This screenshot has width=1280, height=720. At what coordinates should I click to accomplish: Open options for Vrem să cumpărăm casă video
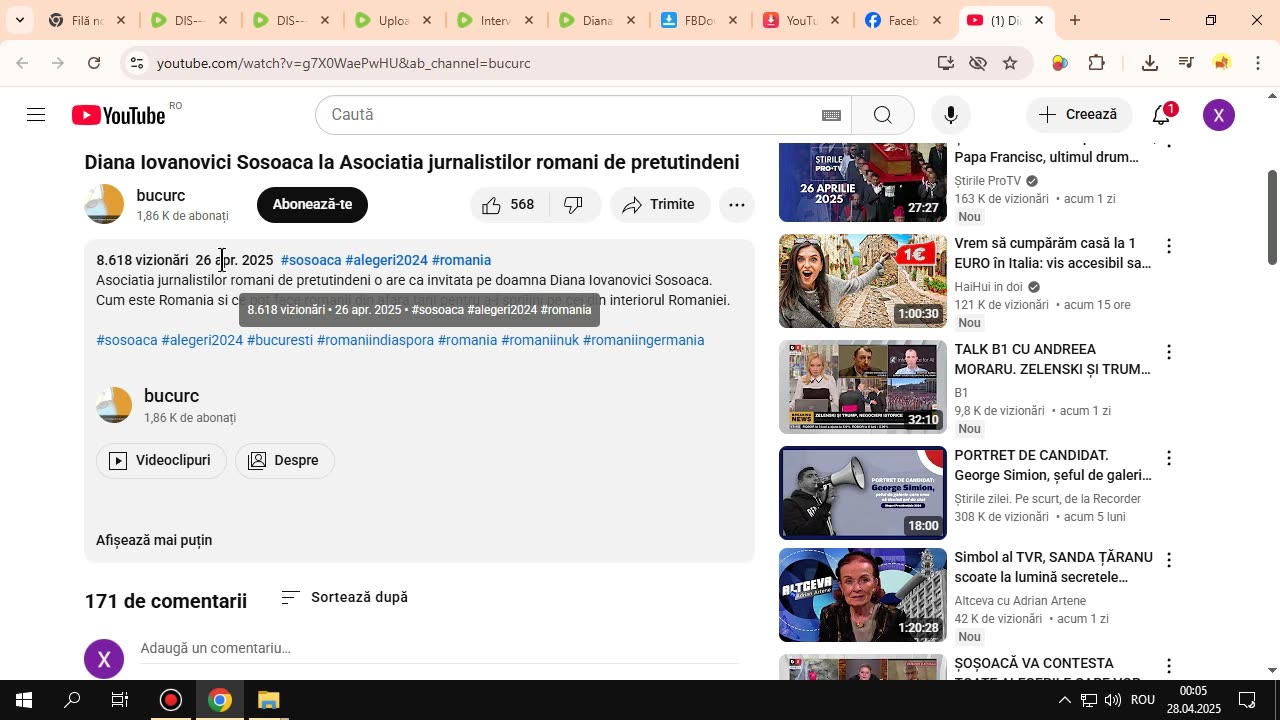(x=1168, y=246)
